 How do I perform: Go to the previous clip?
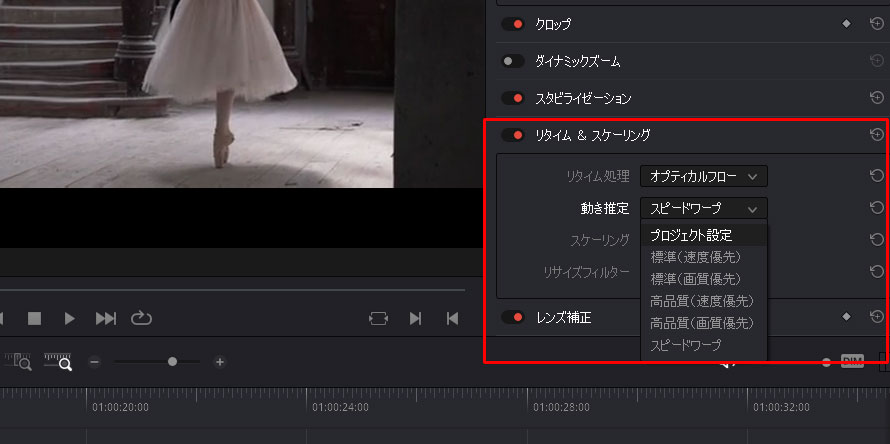pos(452,319)
